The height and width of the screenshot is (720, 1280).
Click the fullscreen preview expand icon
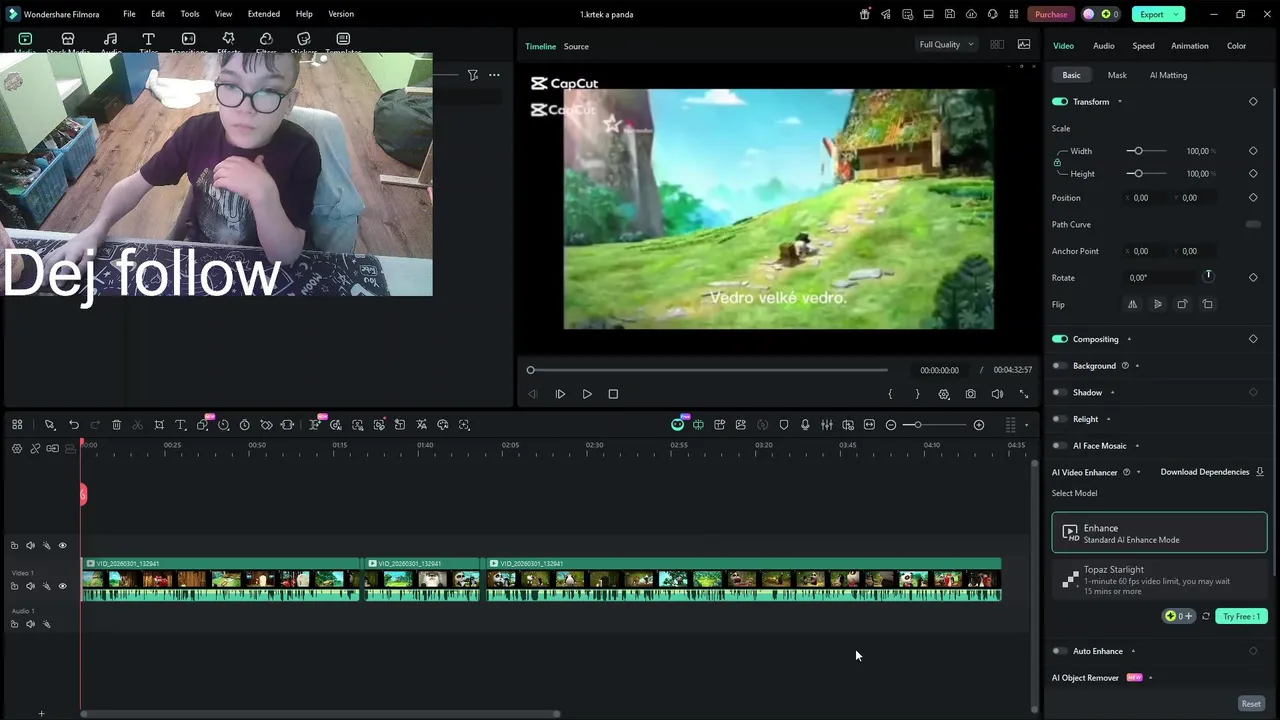(x=1023, y=394)
